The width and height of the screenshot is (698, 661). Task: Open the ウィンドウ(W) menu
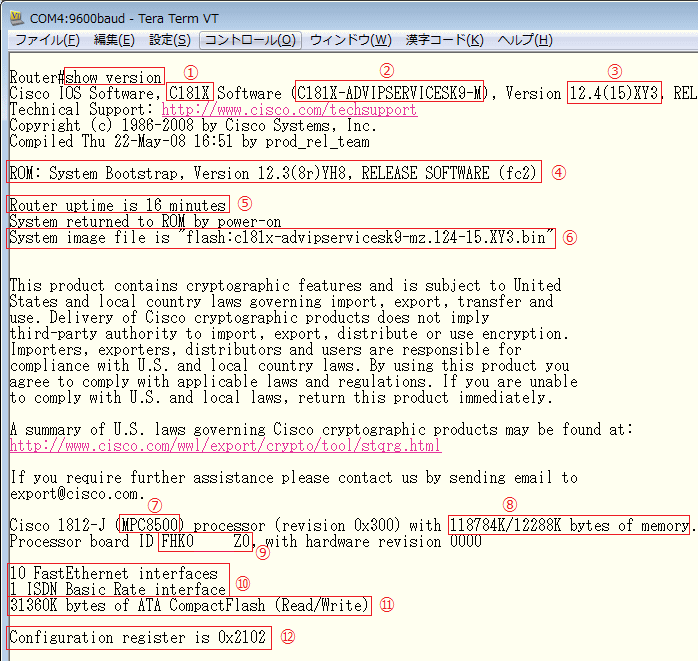(350, 40)
